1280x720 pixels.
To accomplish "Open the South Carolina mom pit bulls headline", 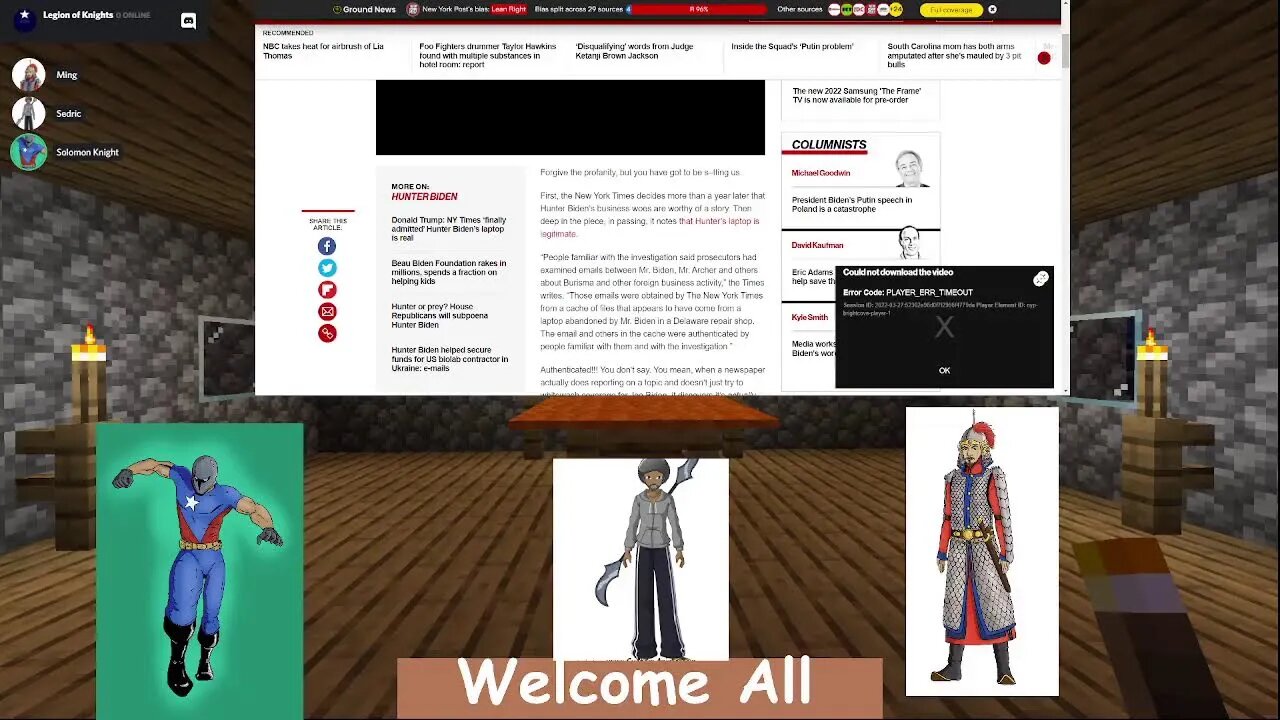I will coord(954,55).
